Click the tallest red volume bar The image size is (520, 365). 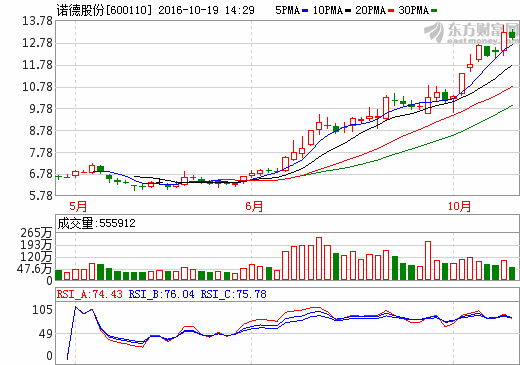319,259
